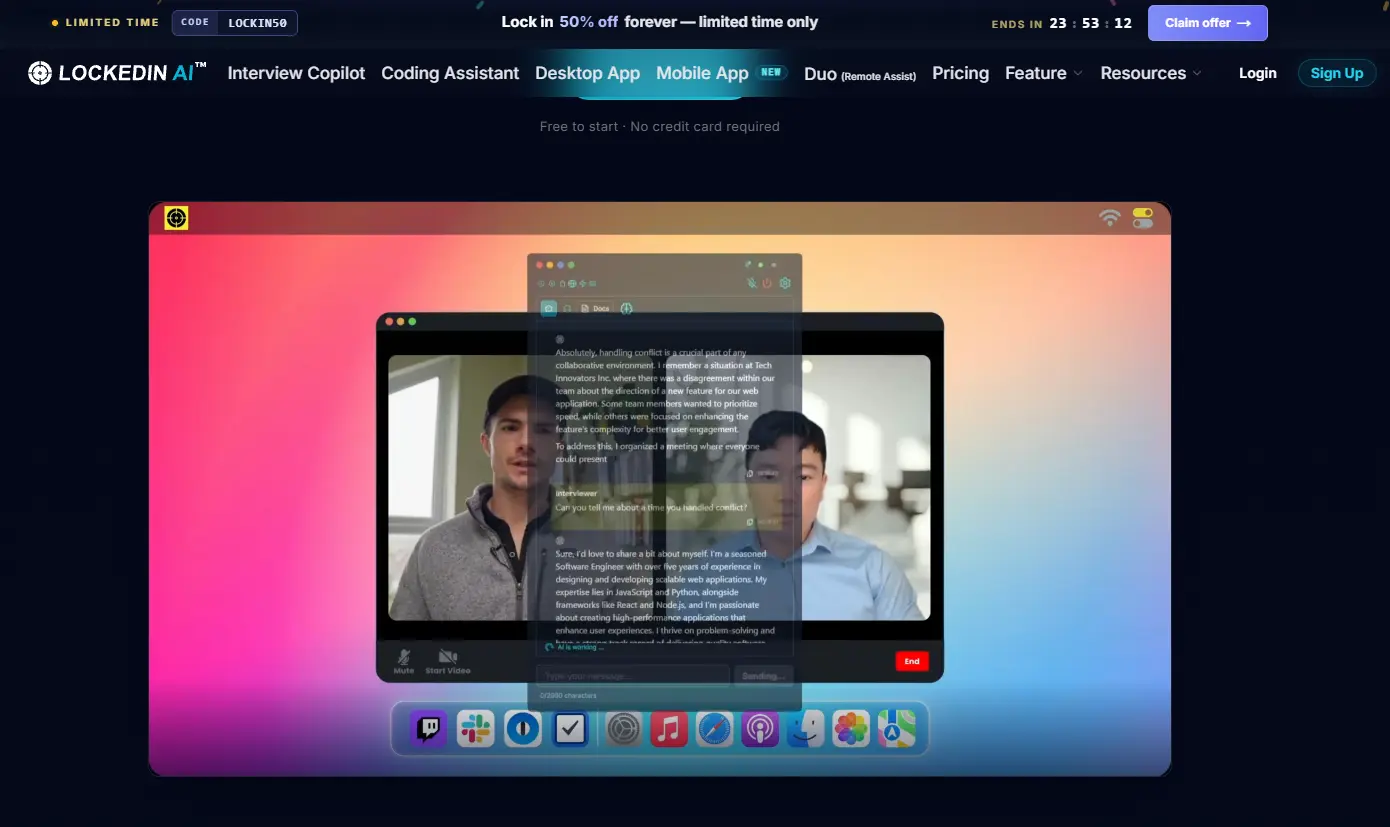Open the Desktop App page

coord(587,73)
